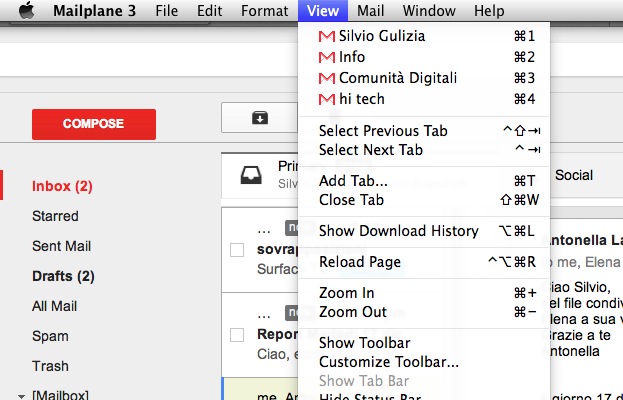Tick checkbox of the sovra... email
This screenshot has height=400, width=623.
[x=237, y=250]
